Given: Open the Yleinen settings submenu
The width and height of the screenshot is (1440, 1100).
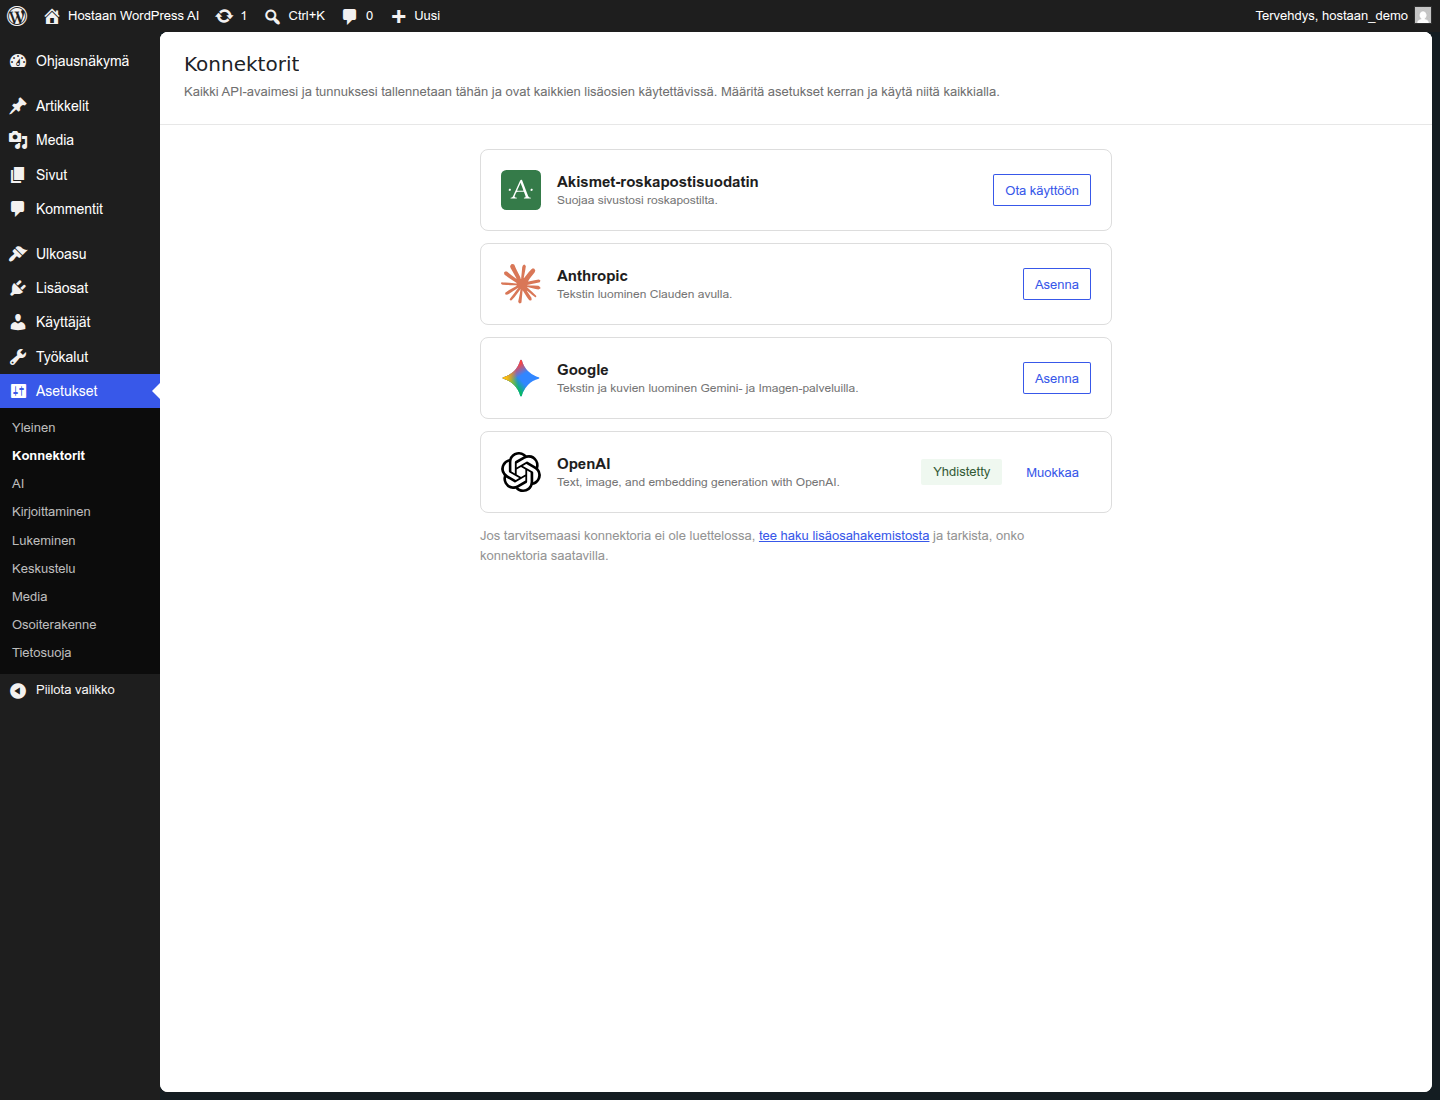Looking at the screenshot, I should coord(34,427).
